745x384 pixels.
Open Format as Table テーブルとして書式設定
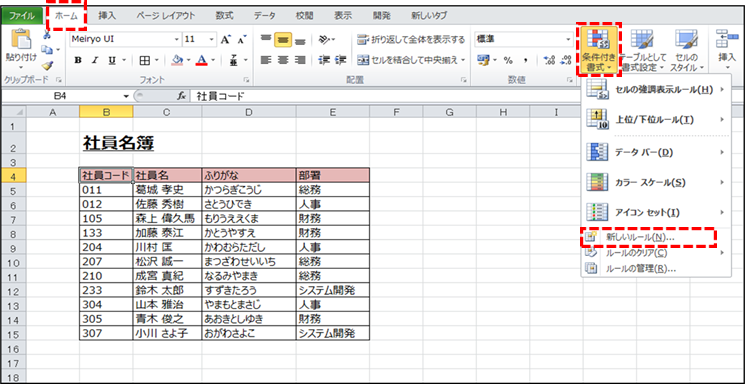tap(642, 49)
